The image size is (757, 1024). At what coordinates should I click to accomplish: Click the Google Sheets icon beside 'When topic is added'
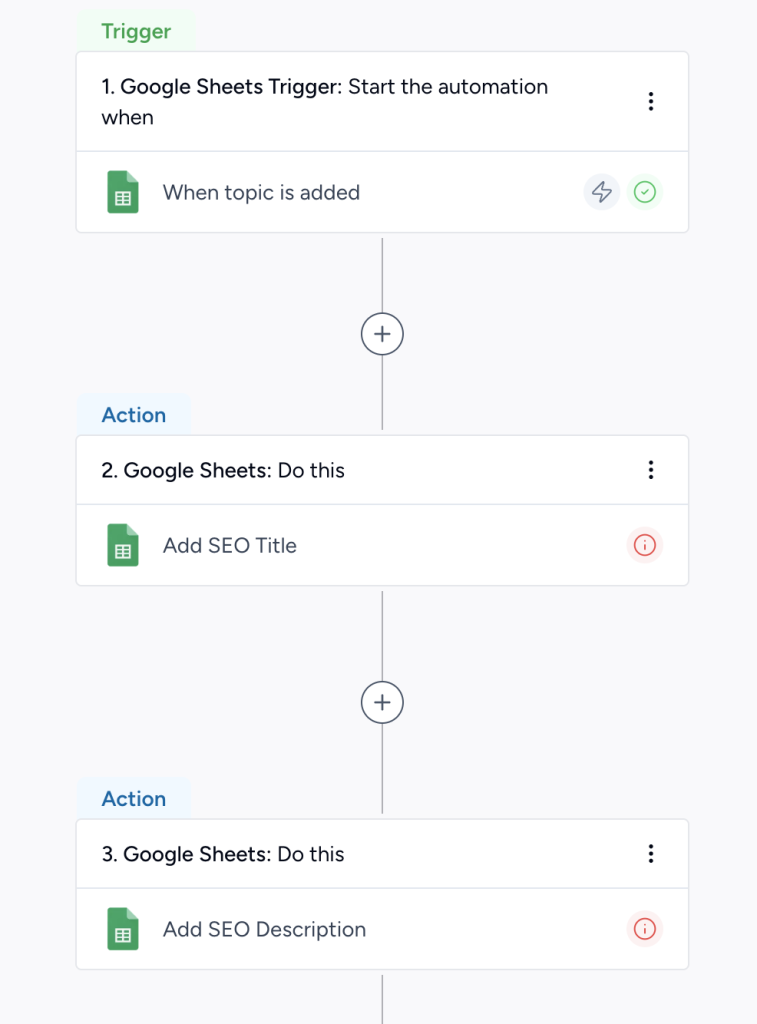pos(122,192)
